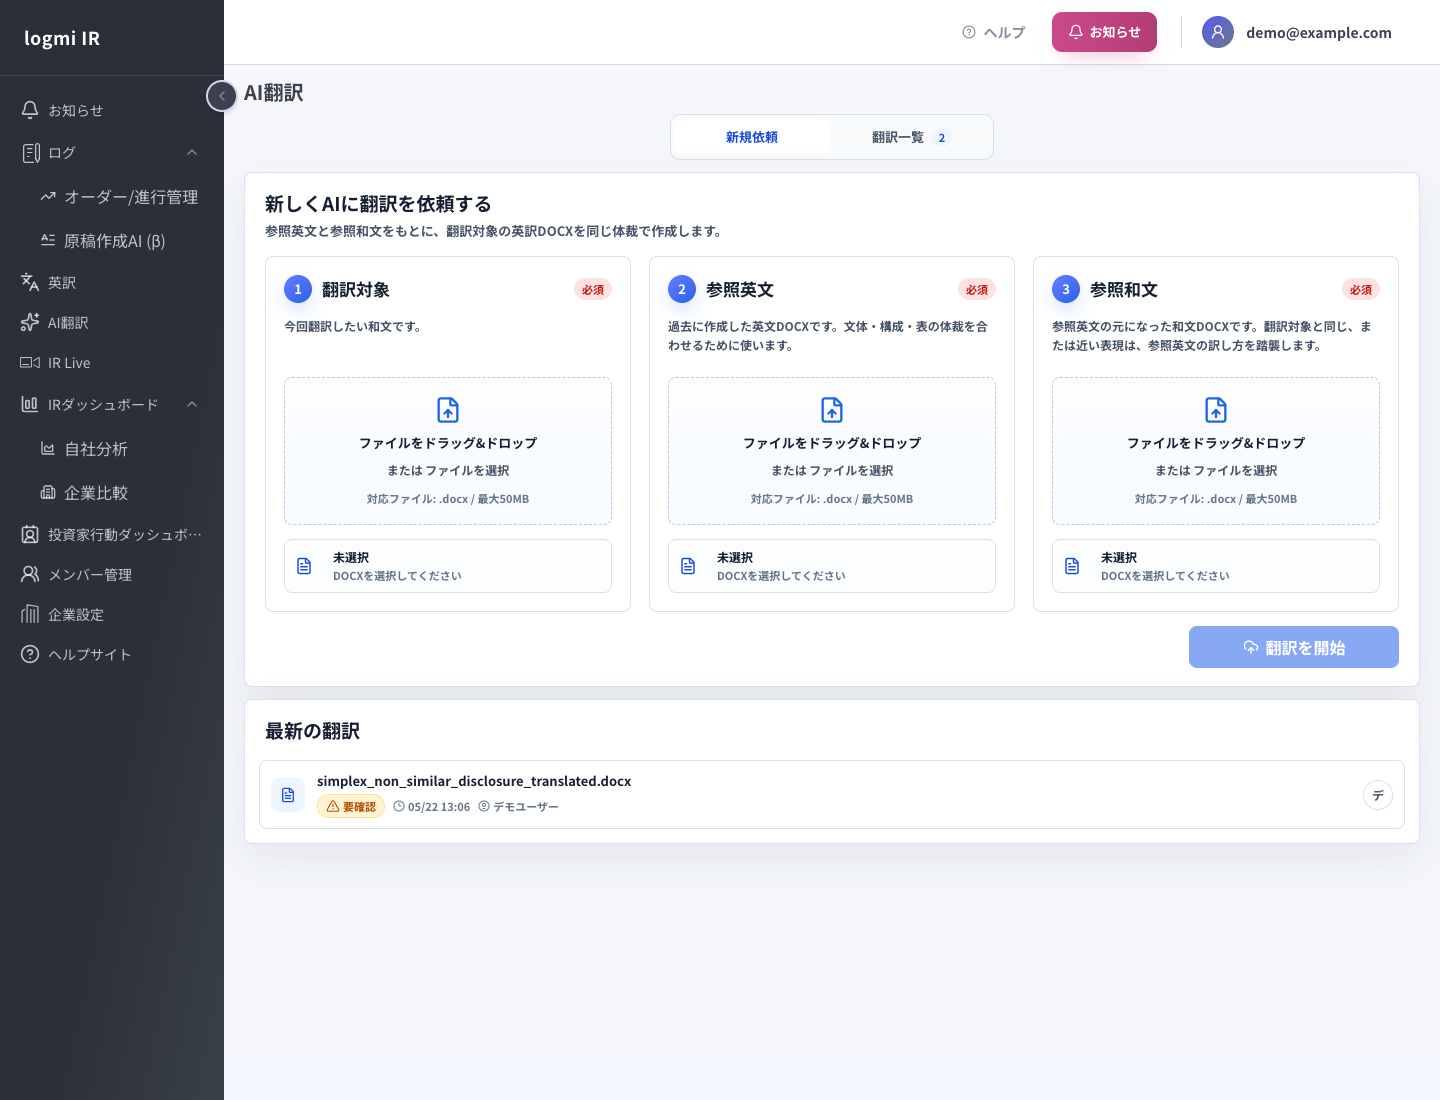Click document icon in 翻訳対象 file slot

(304, 566)
